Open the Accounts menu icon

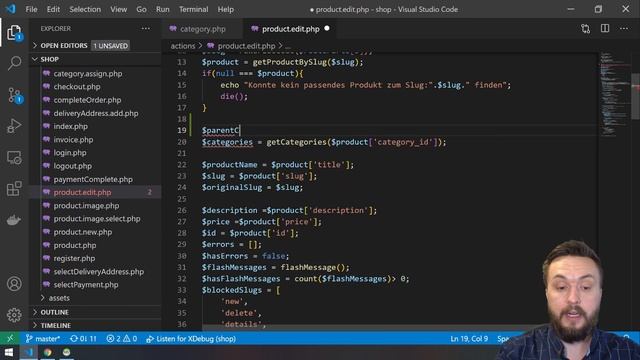[x=14, y=284]
